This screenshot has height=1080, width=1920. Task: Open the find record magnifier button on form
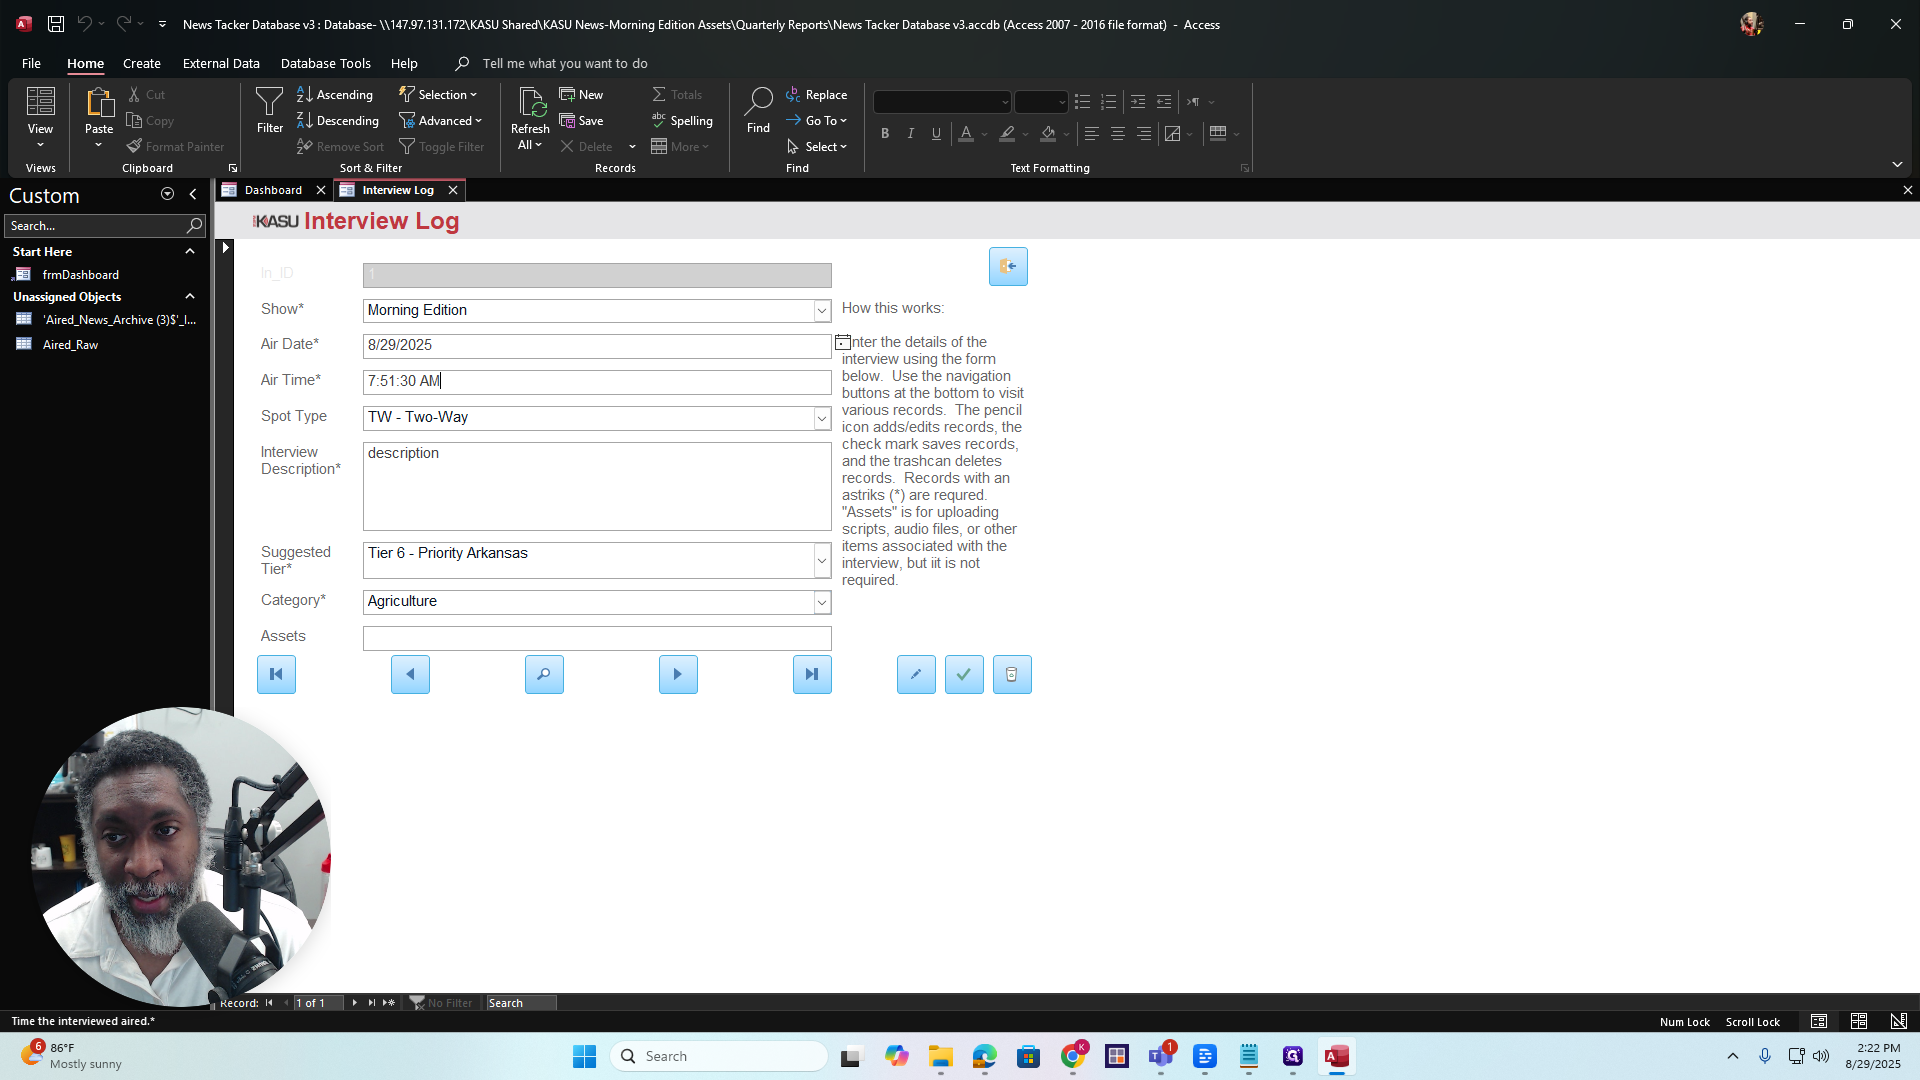(544, 674)
